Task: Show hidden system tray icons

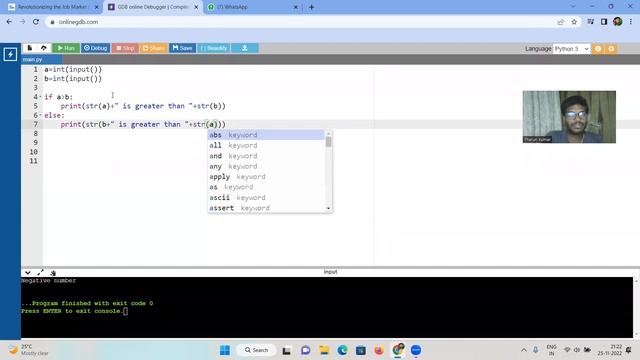Action: 524,350
